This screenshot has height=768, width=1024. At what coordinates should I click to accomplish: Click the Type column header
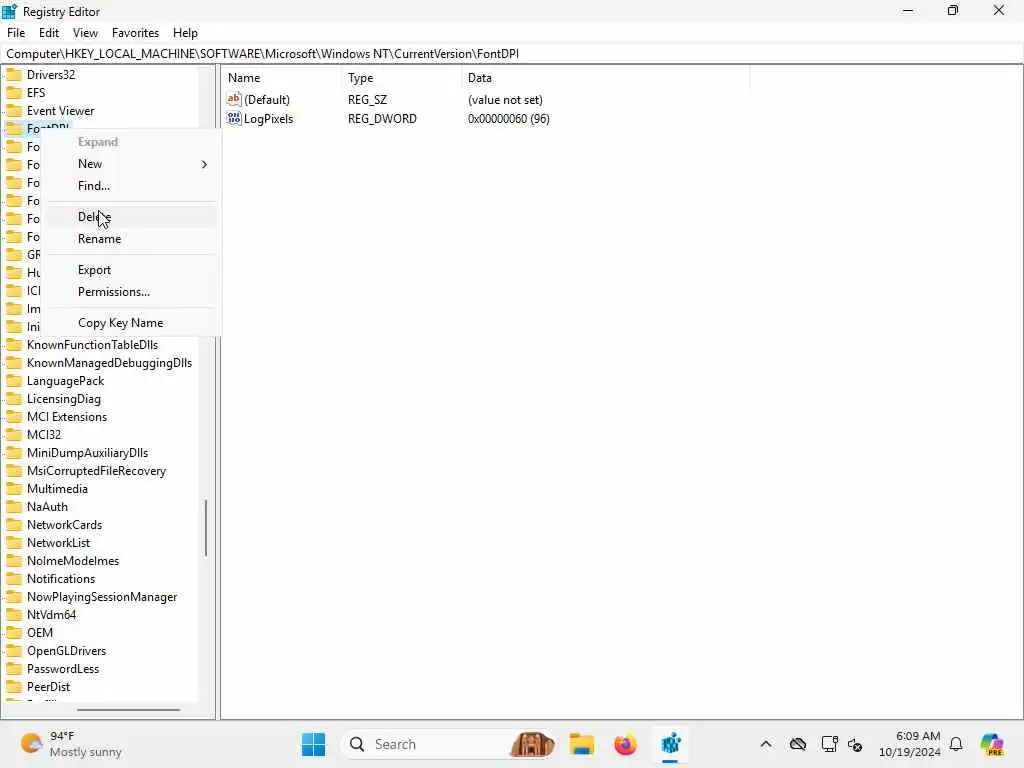(x=360, y=78)
